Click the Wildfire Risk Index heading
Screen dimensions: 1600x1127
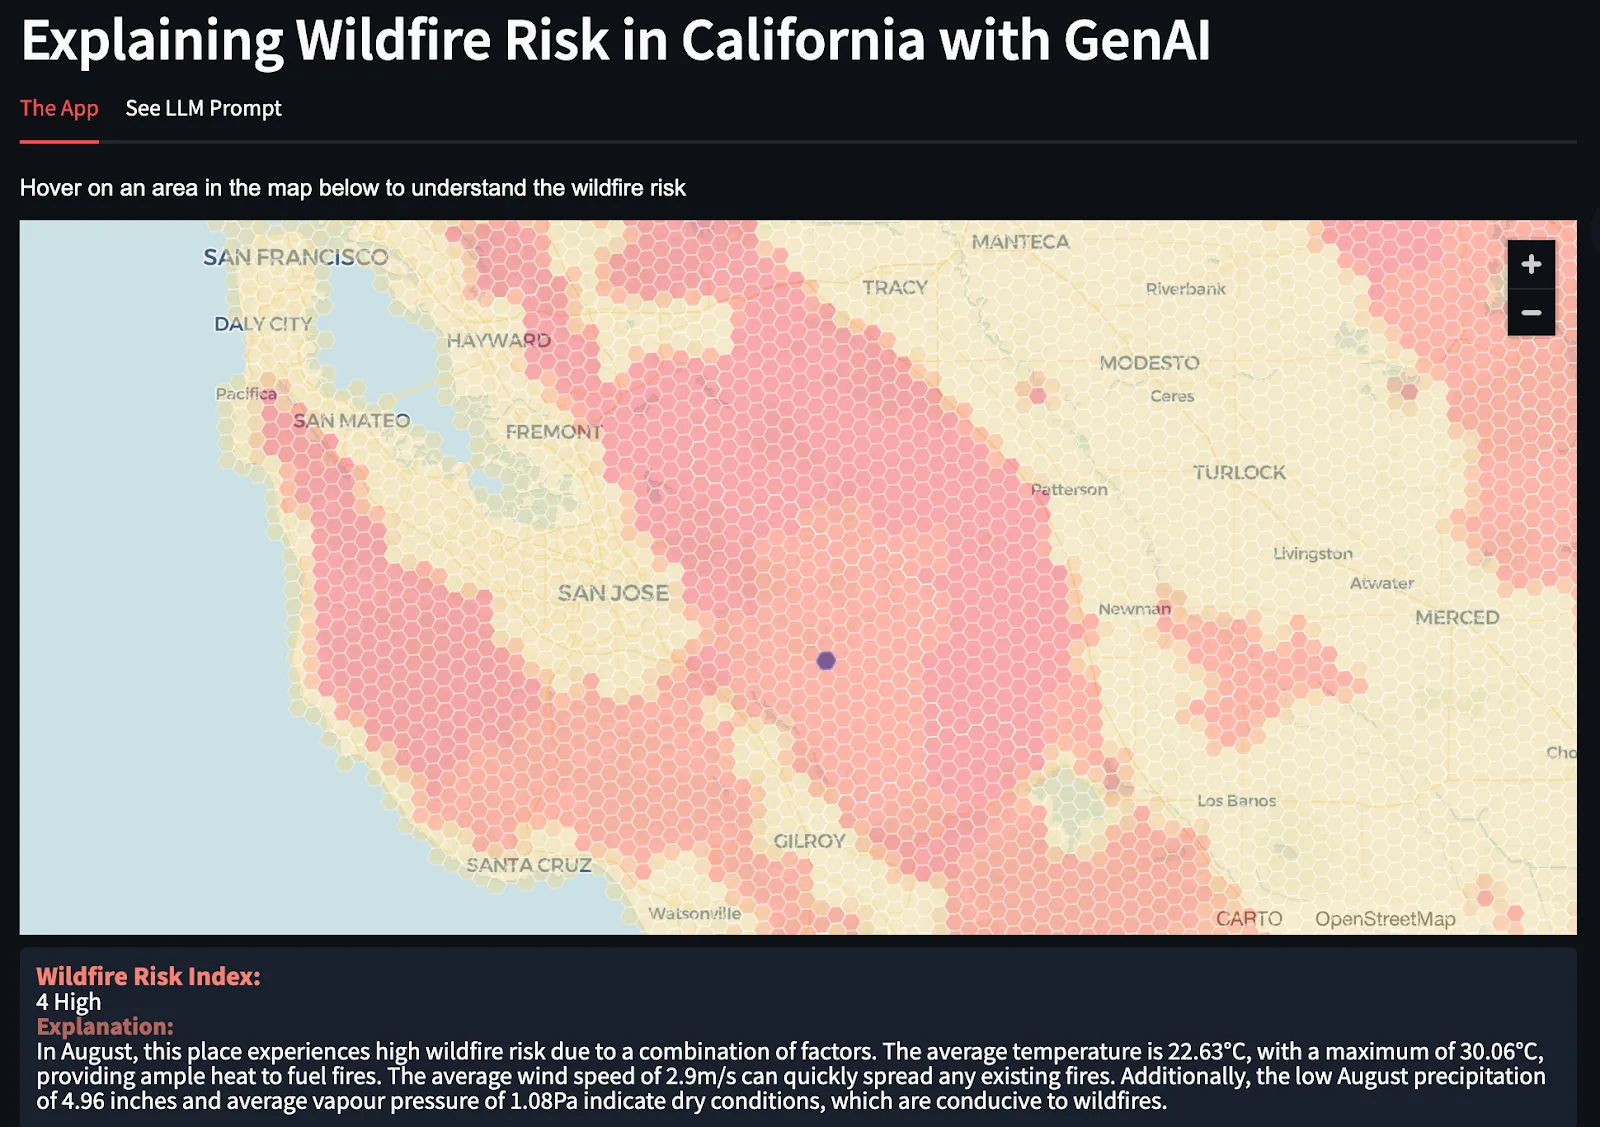(147, 976)
